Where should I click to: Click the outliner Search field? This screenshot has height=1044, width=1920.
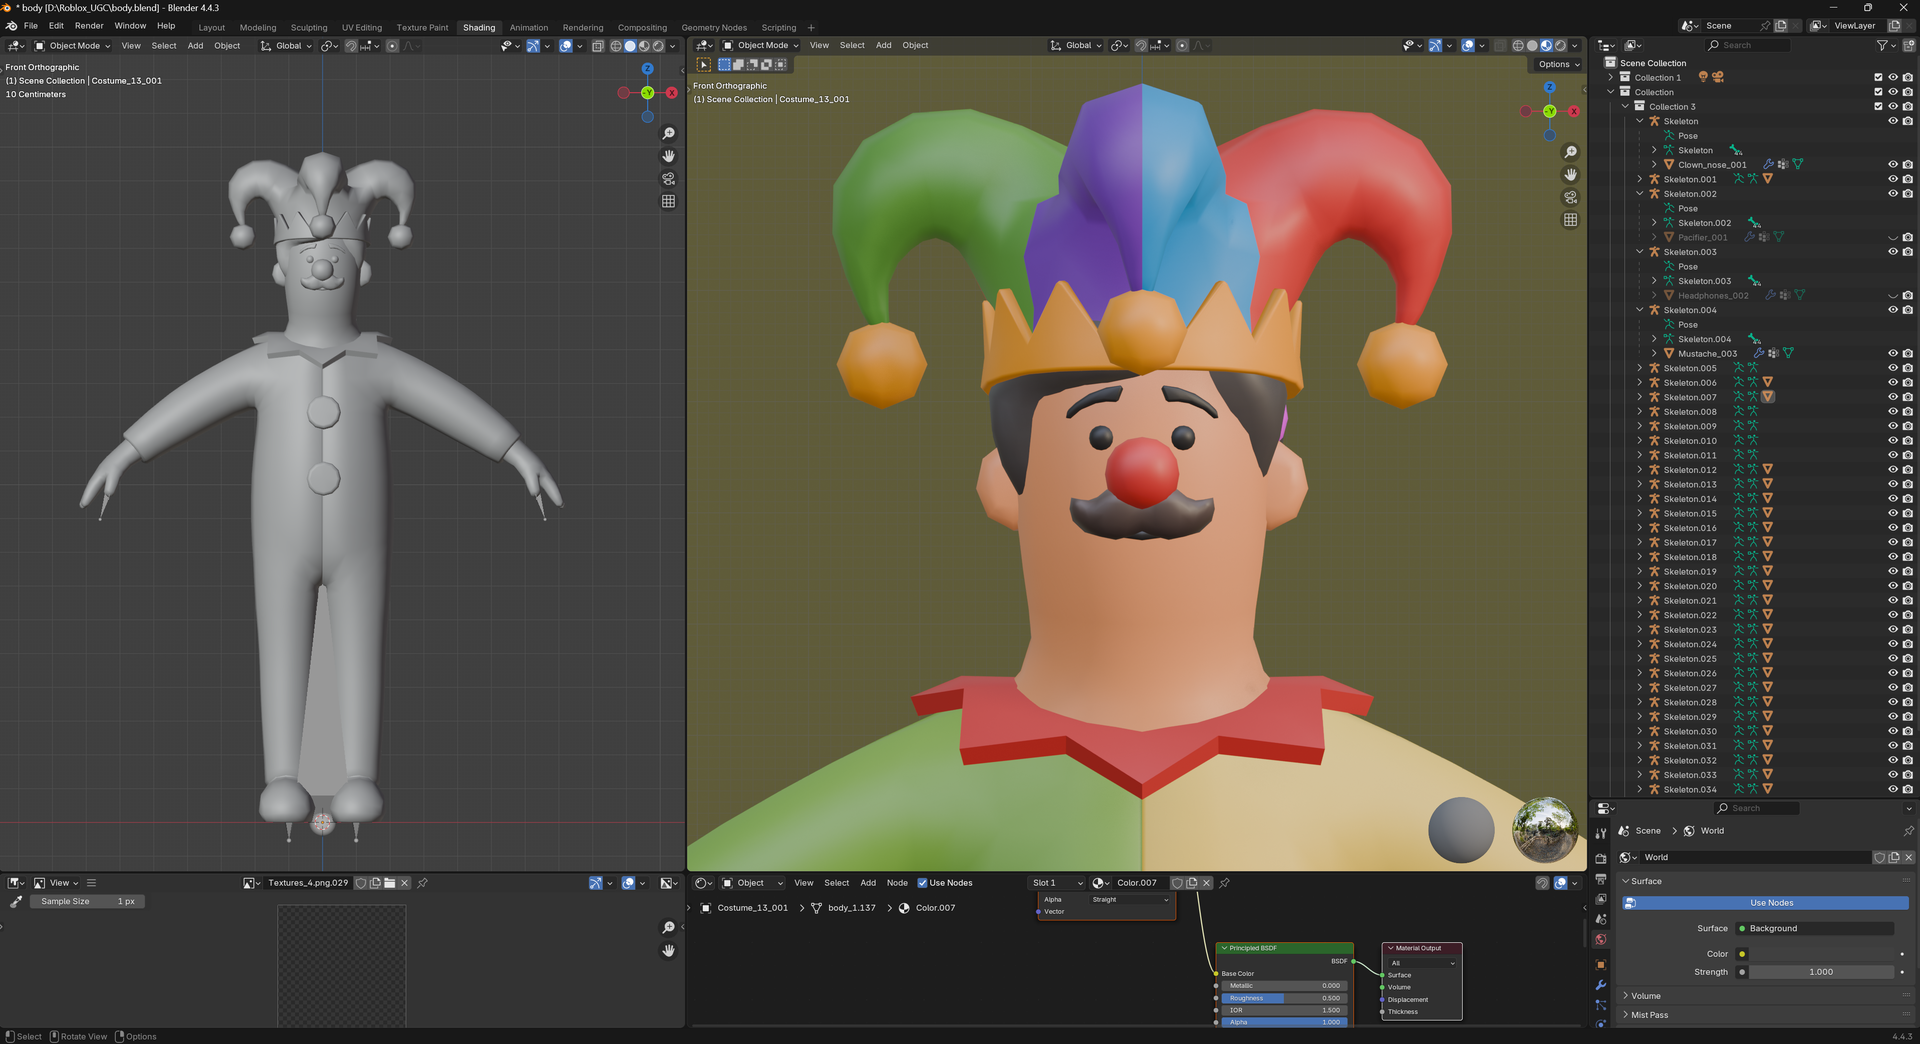(1747, 45)
